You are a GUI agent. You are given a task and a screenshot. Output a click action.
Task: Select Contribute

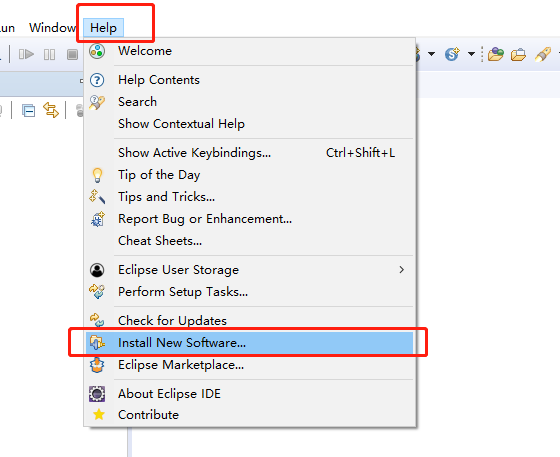pyautogui.click(x=250, y=415)
